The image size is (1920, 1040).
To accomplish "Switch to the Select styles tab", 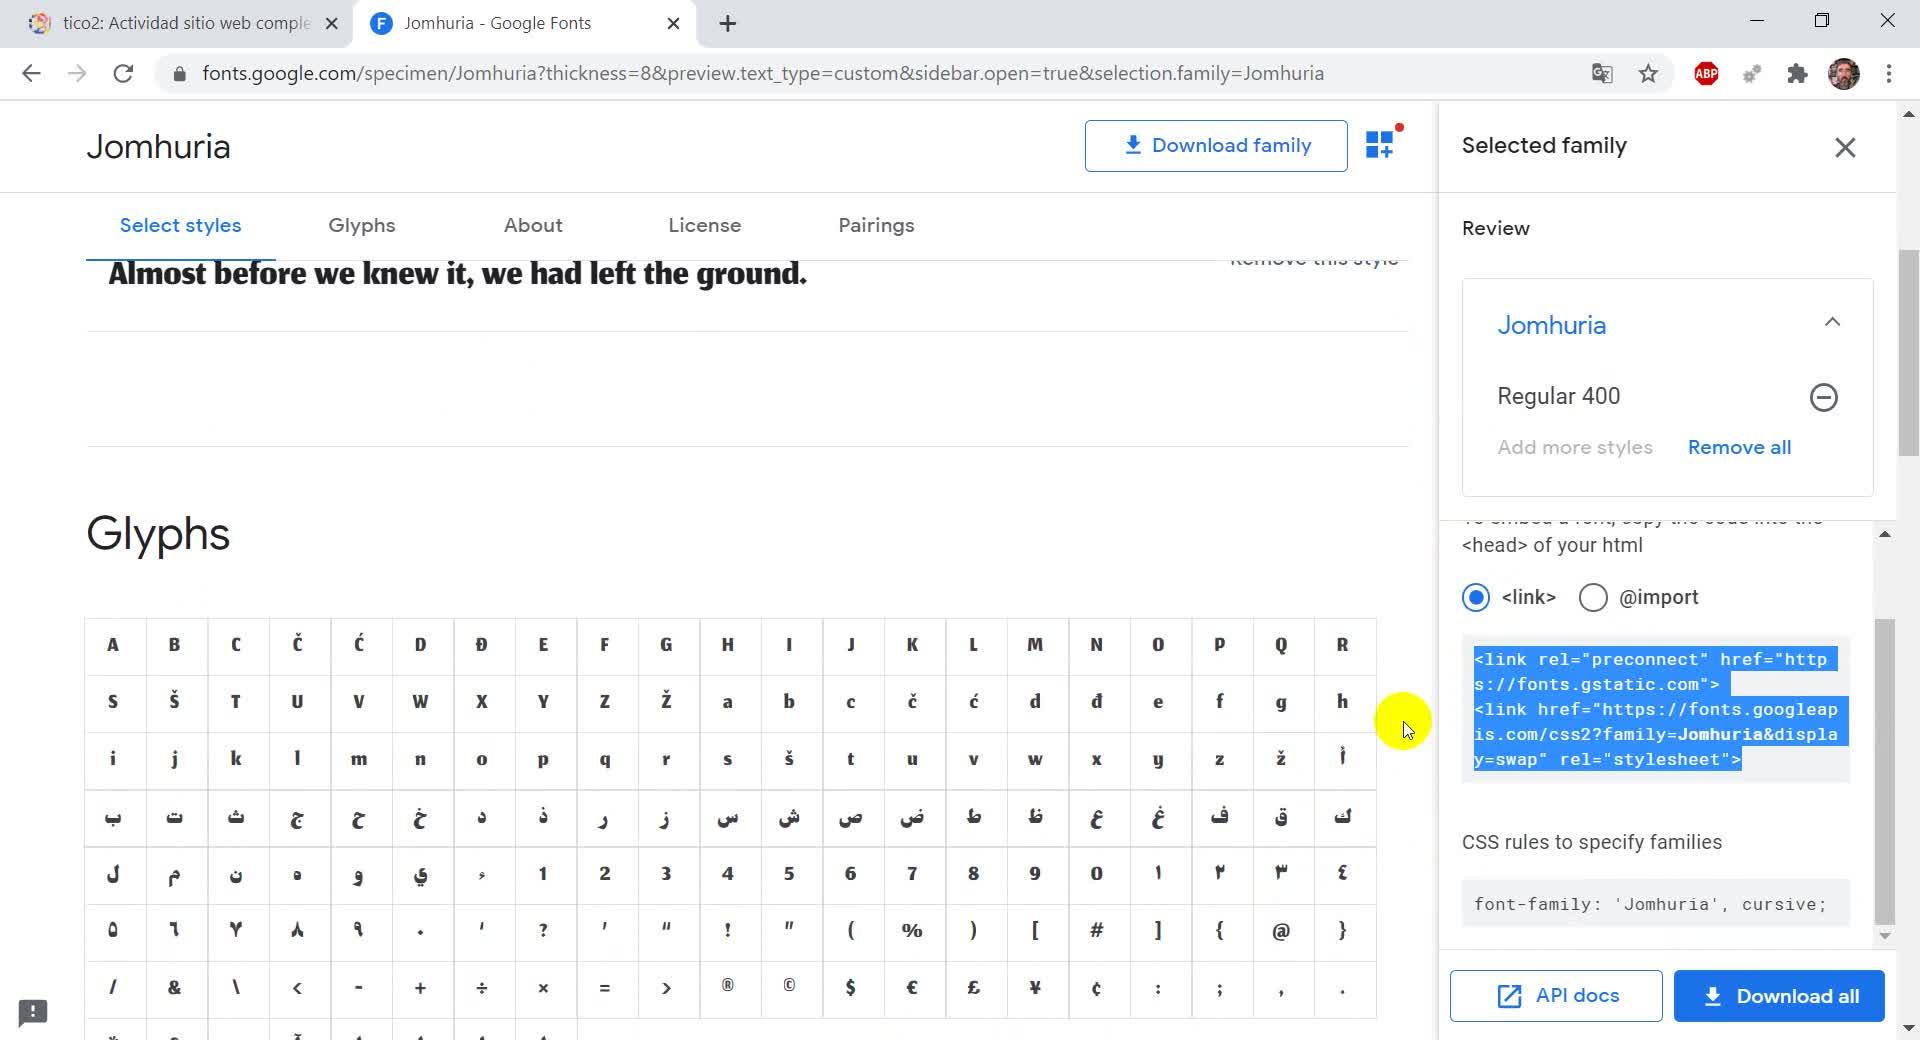I will 180,225.
